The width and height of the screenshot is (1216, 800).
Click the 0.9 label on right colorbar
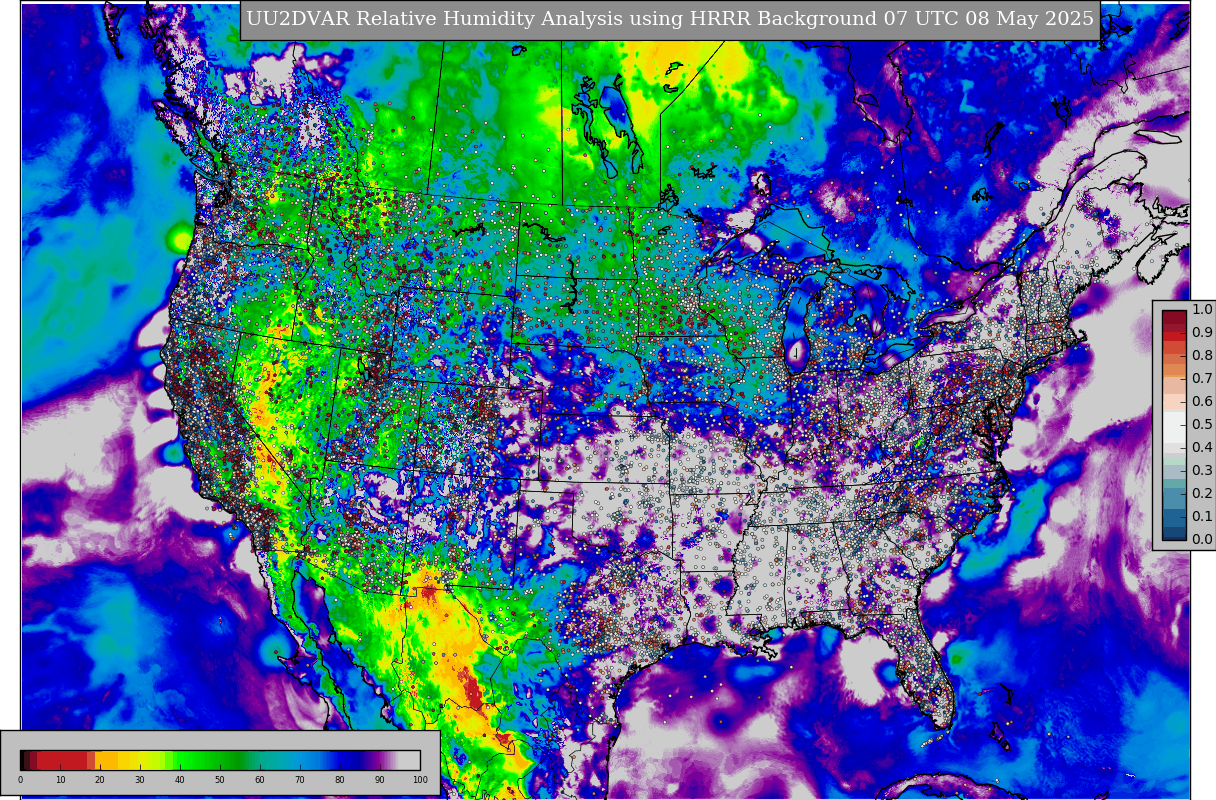(x=1202, y=333)
